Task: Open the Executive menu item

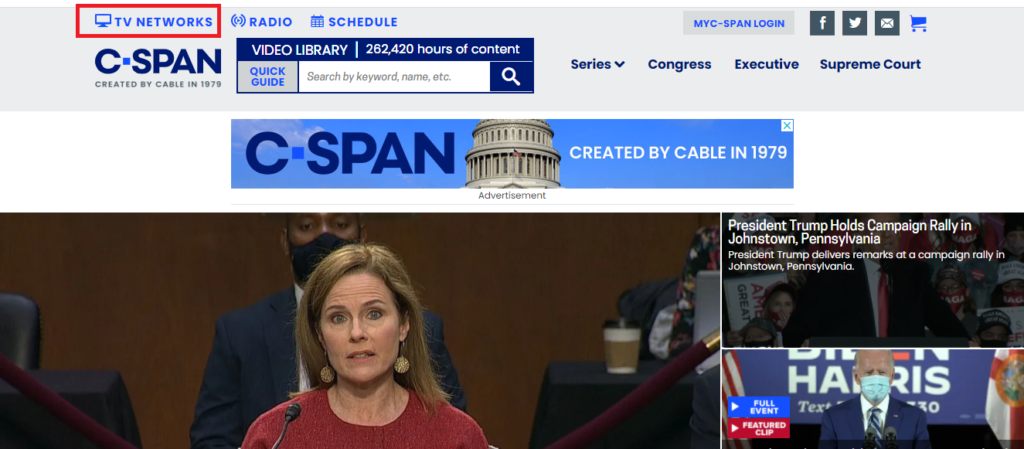Action: tap(767, 64)
